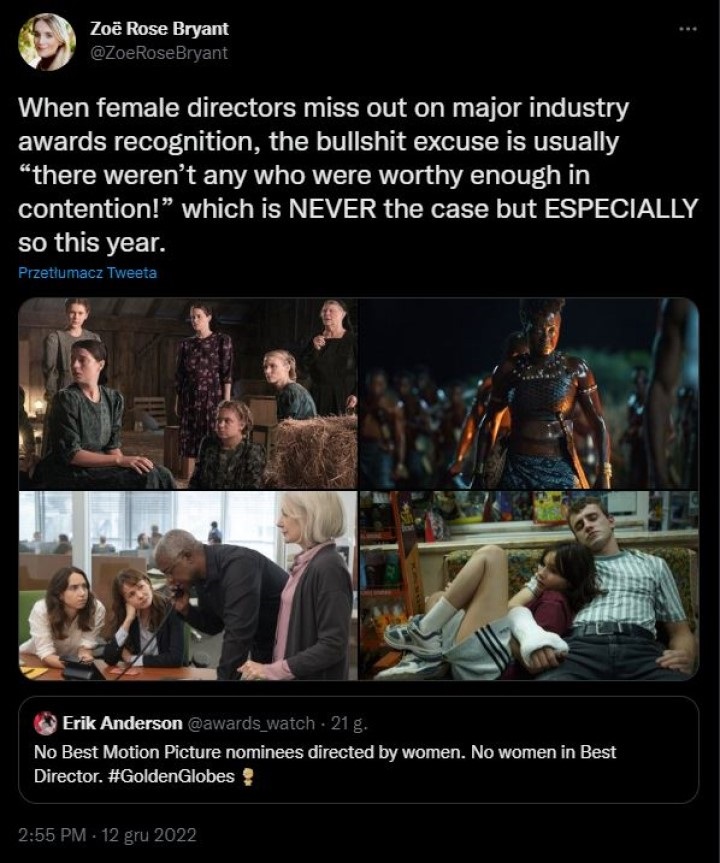The height and width of the screenshot is (863, 720).
Task: Select the word NEVER in the tweet
Action: 333,209
